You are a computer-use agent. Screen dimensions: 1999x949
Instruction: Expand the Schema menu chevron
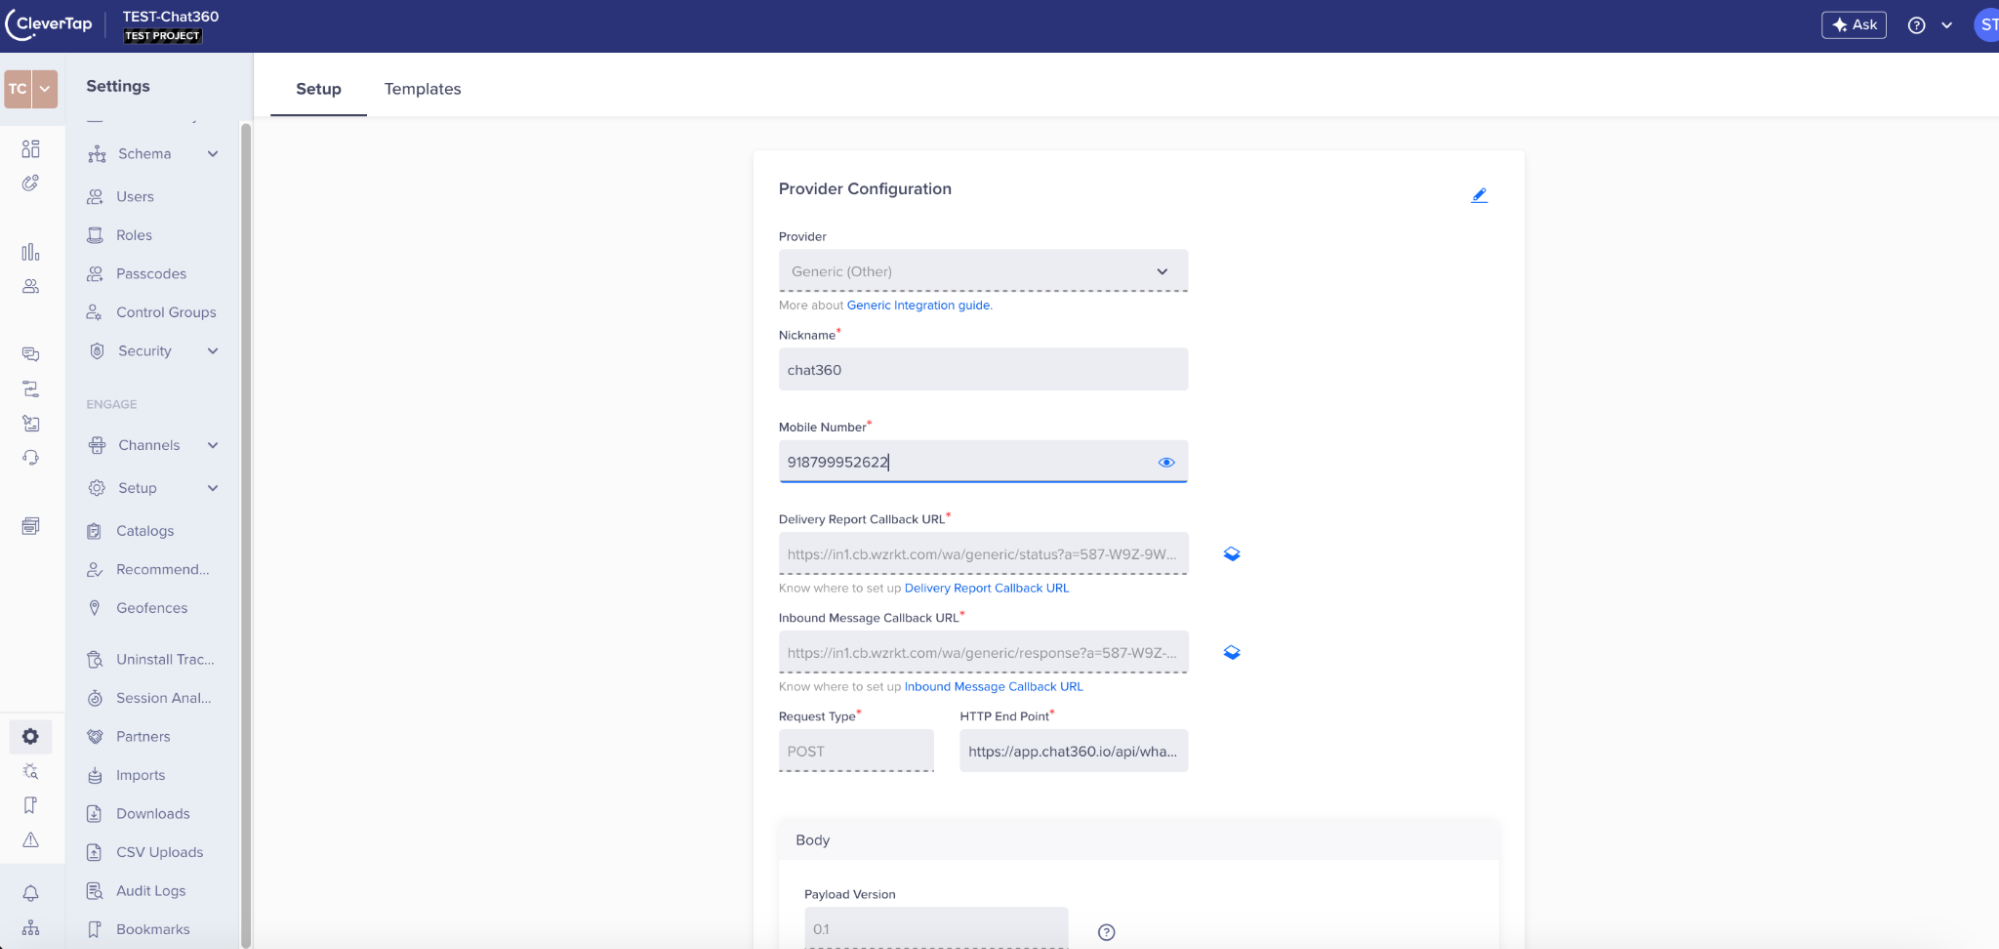[213, 154]
